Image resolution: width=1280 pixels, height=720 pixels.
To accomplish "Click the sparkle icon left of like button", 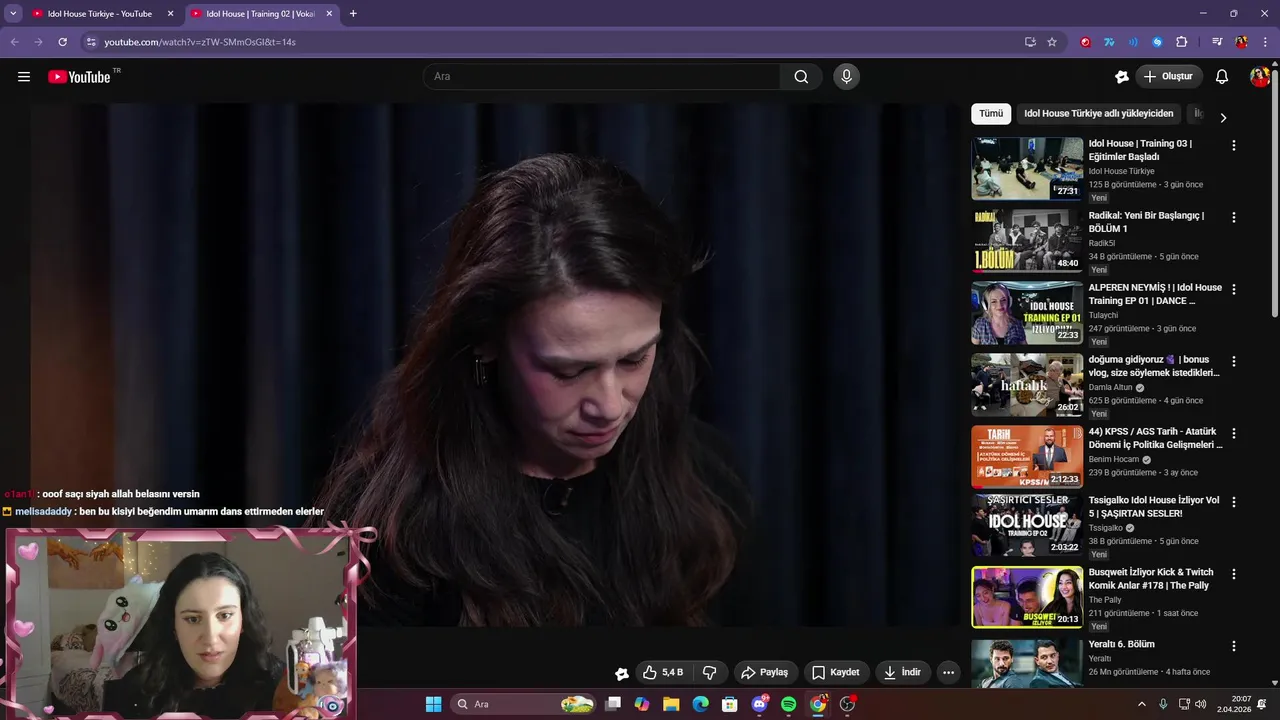I will (622, 673).
